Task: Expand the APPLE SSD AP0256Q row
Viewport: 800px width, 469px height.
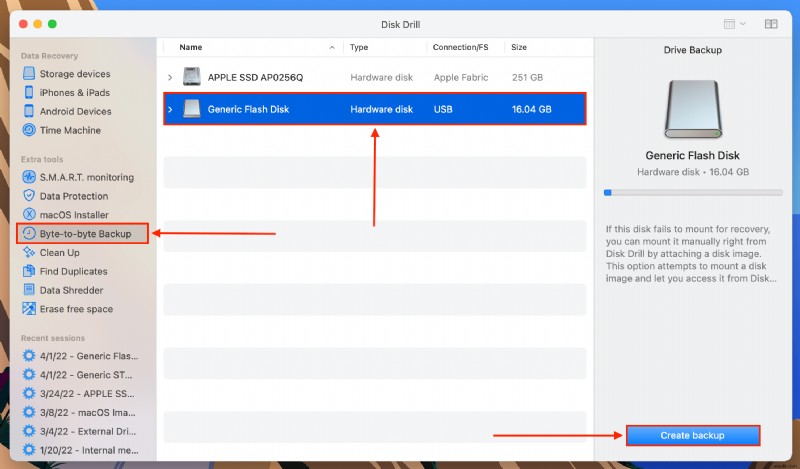Action: (170, 78)
